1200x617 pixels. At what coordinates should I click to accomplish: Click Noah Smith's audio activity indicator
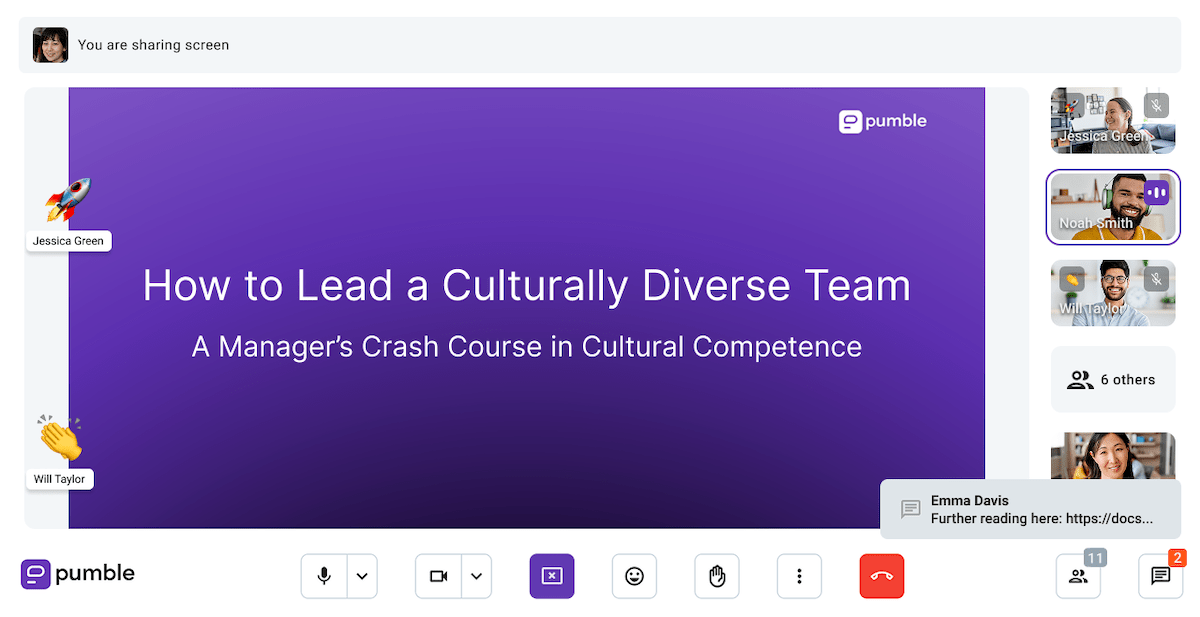tap(1156, 190)
